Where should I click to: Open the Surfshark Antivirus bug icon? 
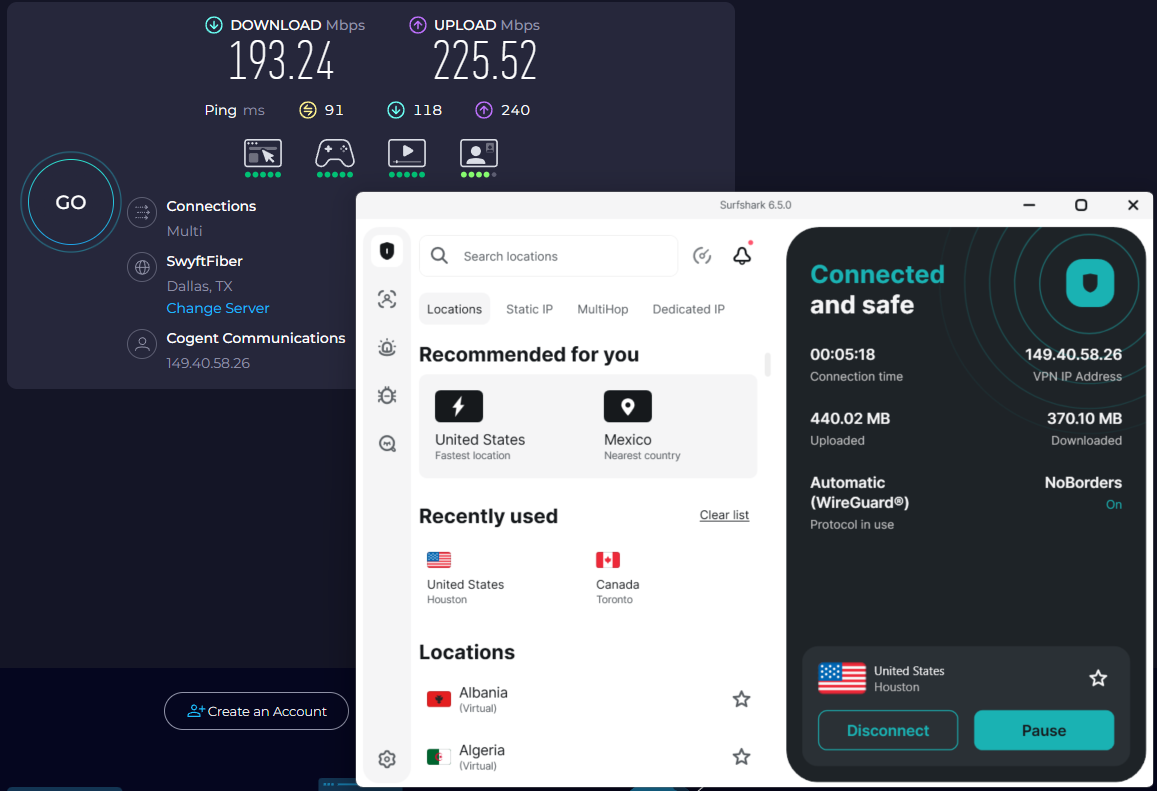(387, 395)
